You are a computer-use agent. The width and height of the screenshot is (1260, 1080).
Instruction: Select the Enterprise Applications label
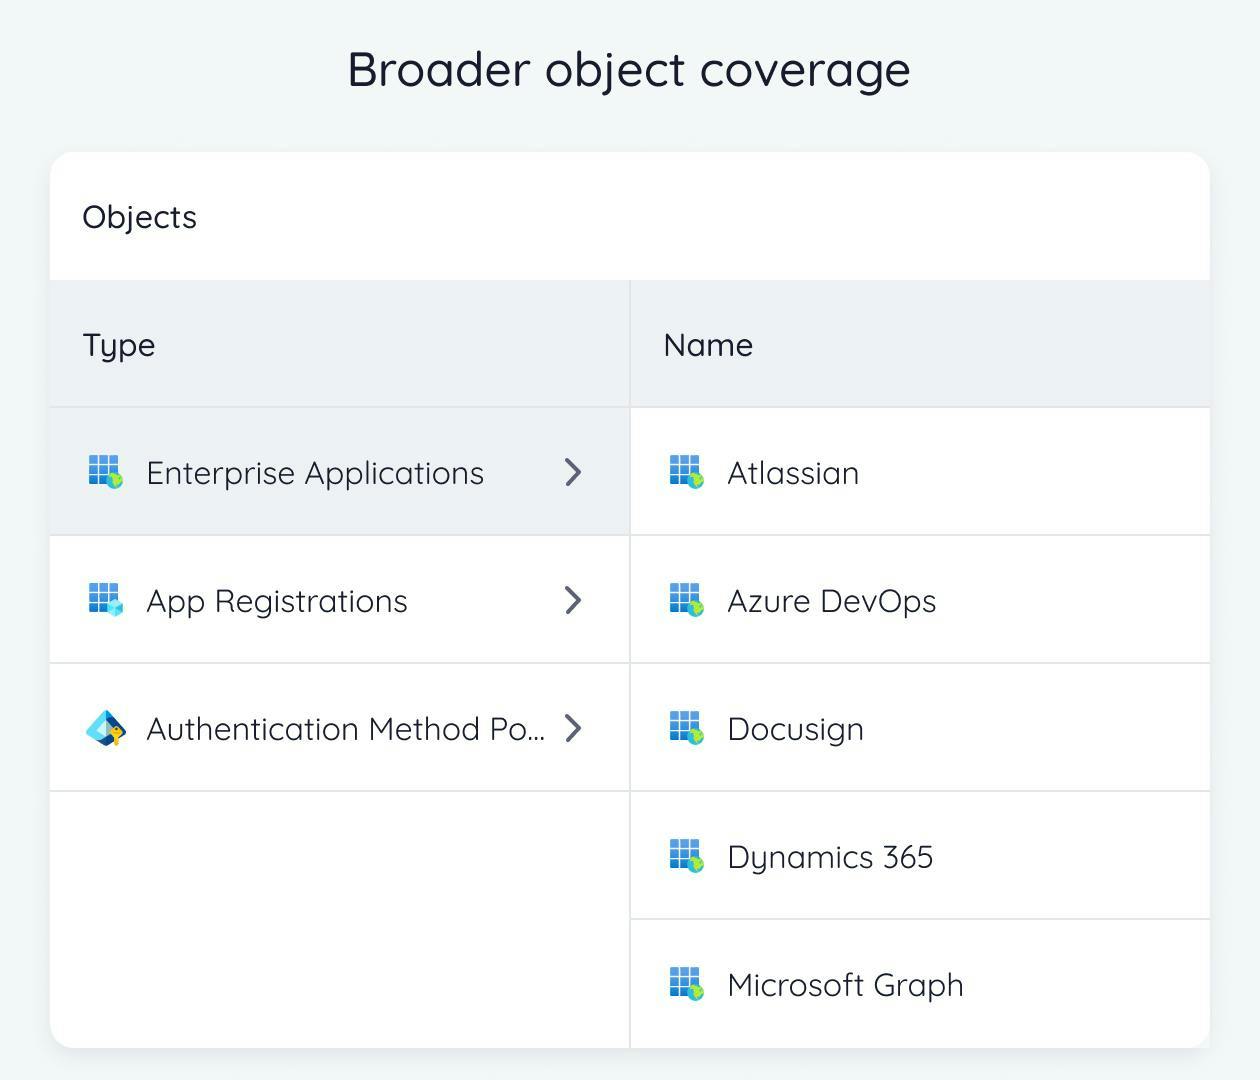tap(315, 473)
